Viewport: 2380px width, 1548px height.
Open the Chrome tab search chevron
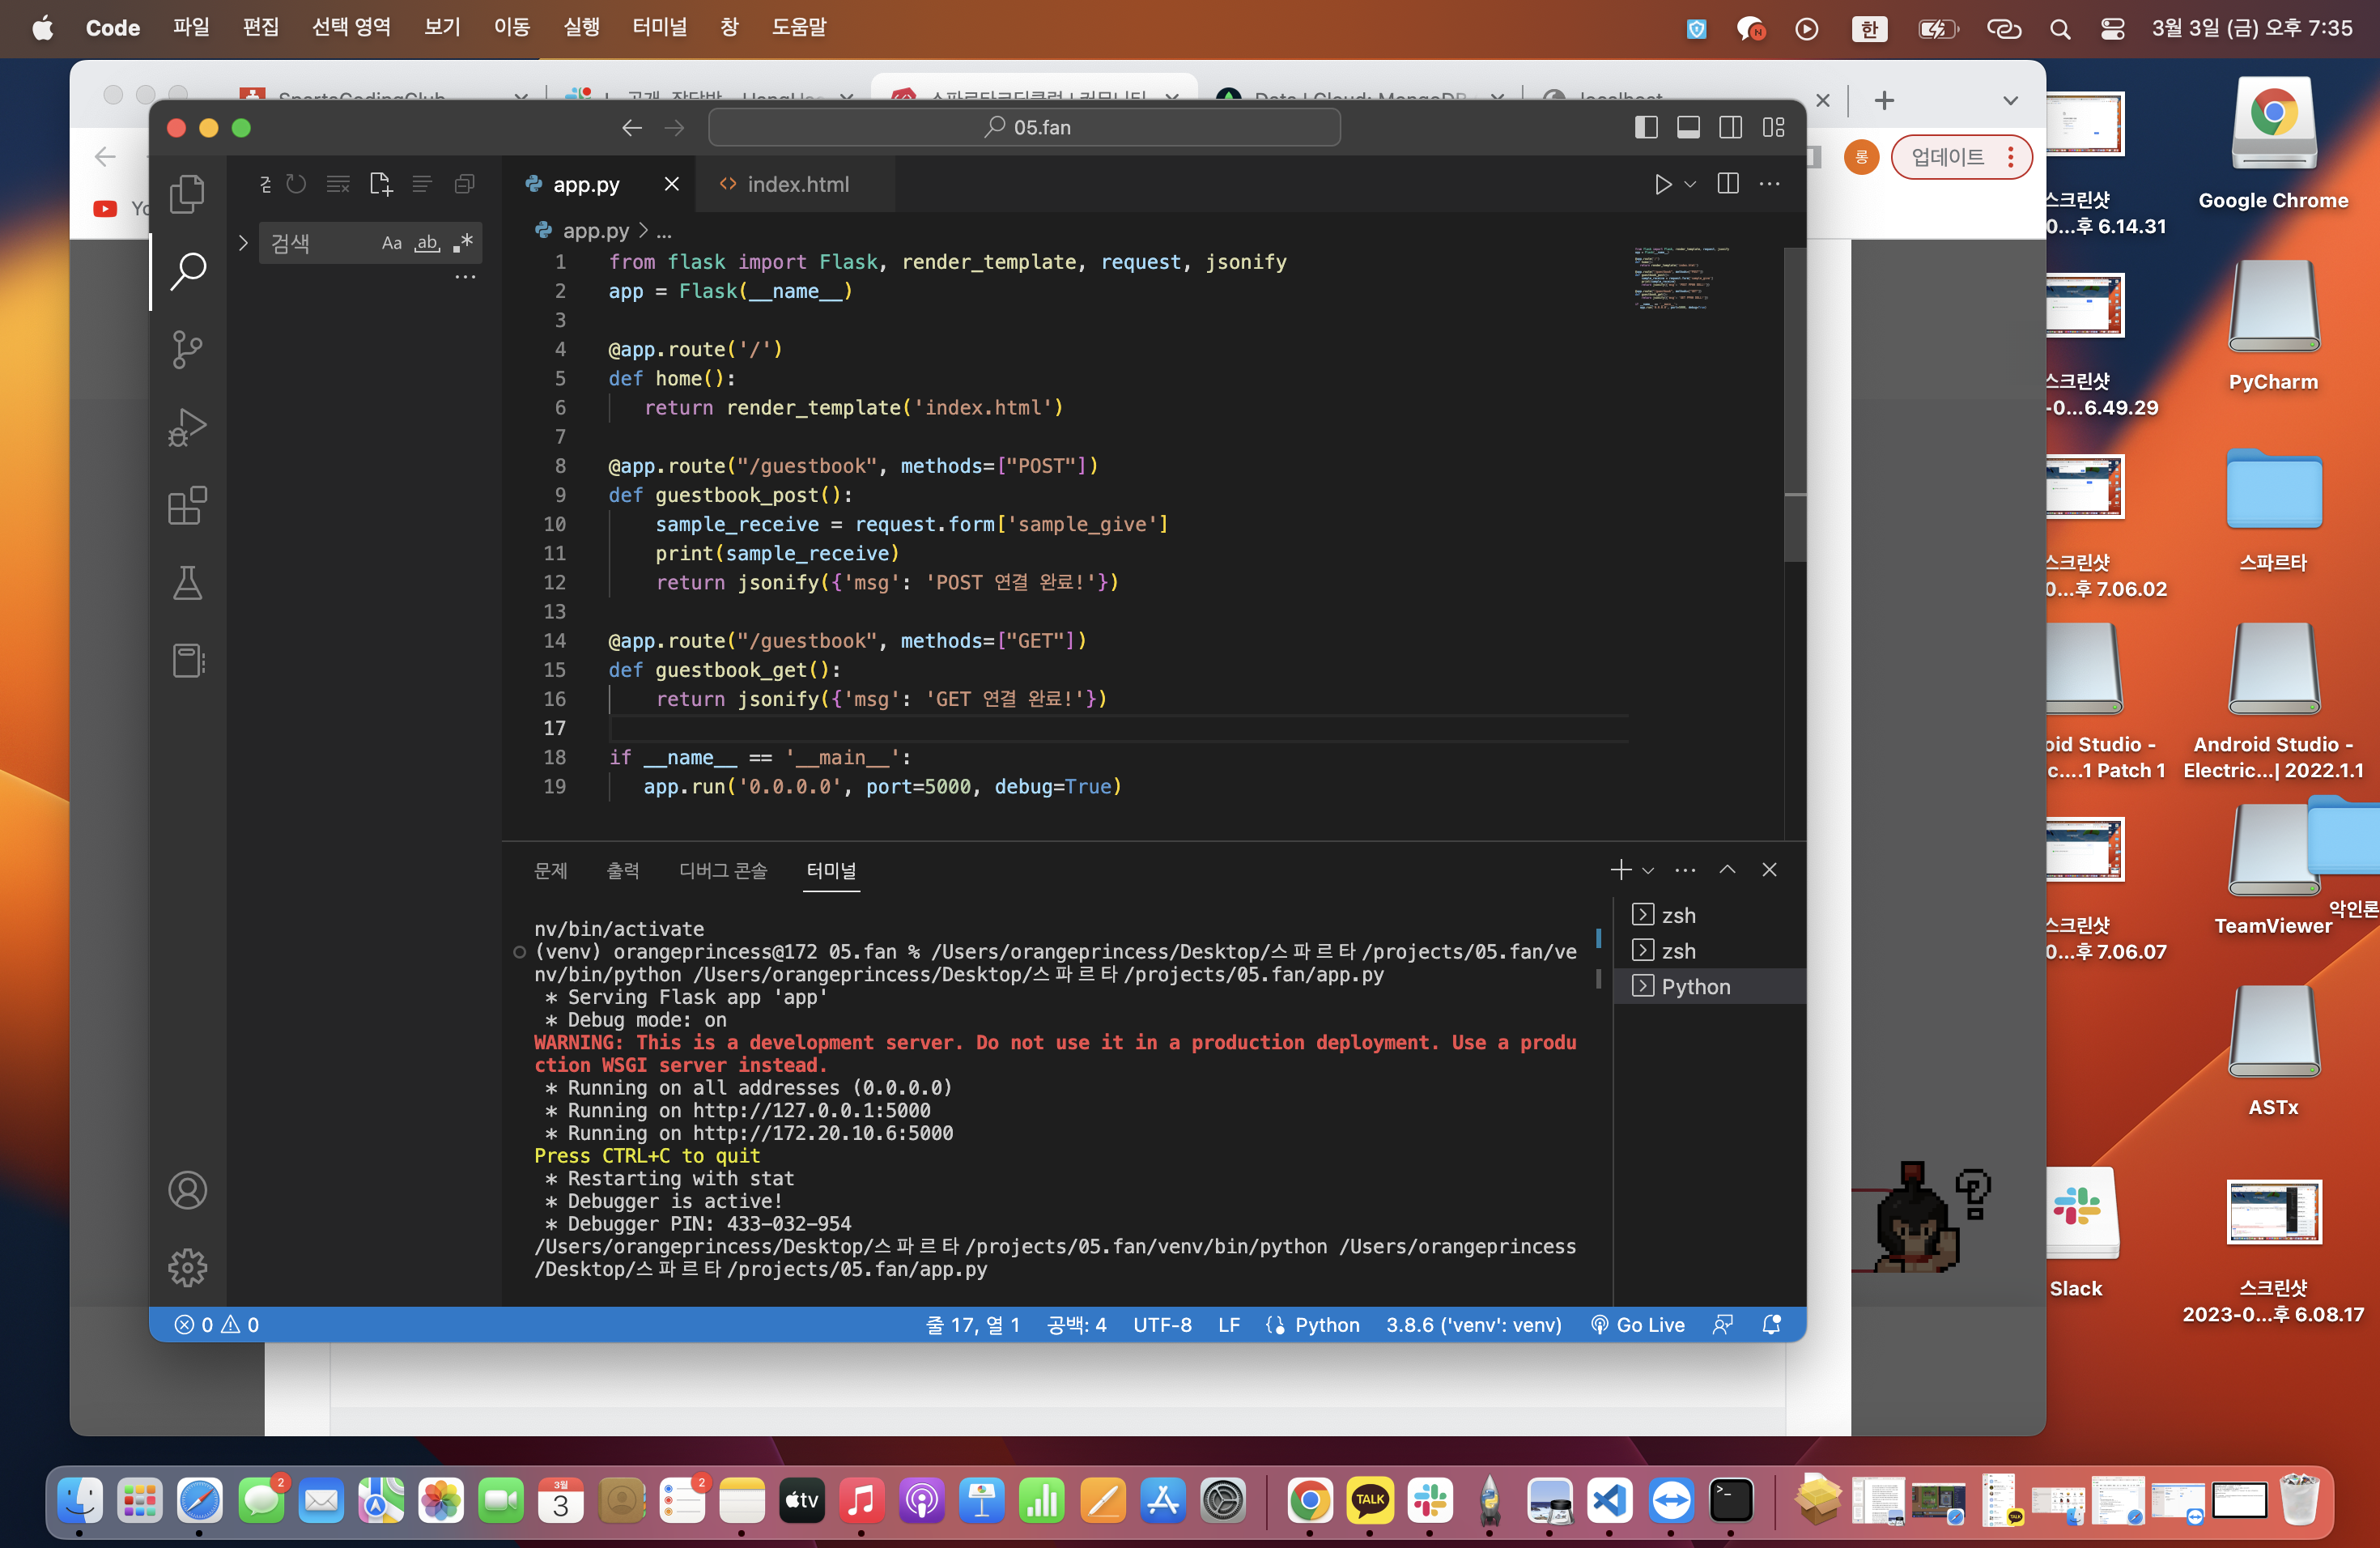2010,100
